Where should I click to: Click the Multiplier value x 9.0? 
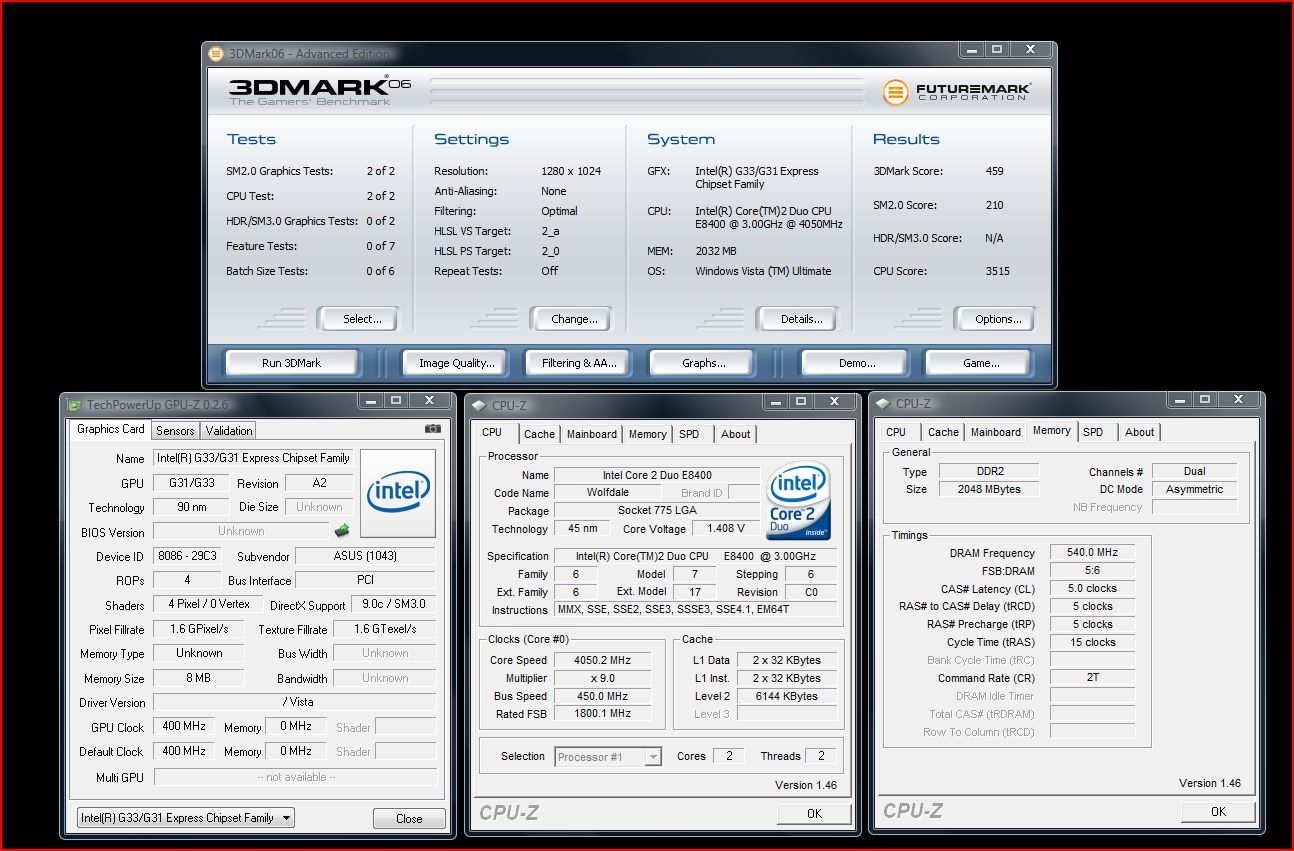point(602,678)
